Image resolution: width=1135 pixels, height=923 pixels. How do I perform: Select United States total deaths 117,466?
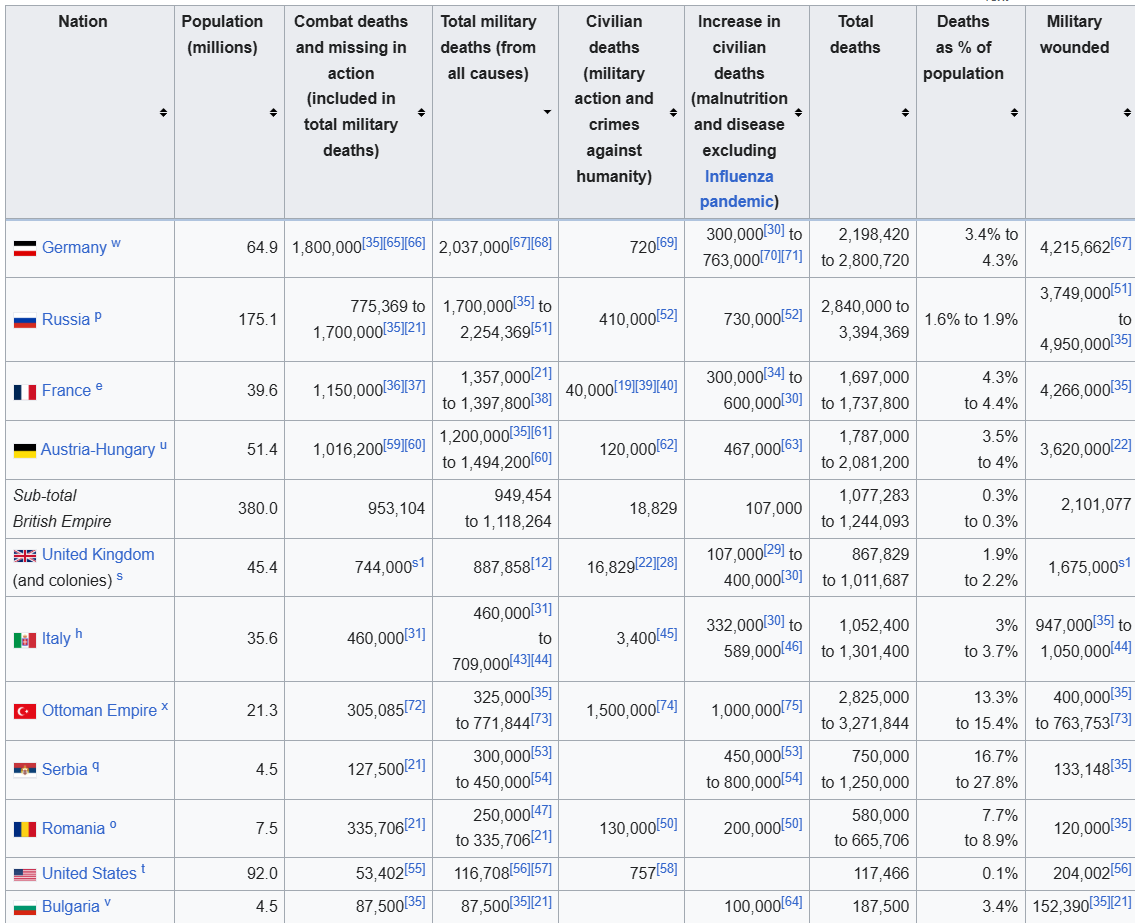tap(882, 874)
